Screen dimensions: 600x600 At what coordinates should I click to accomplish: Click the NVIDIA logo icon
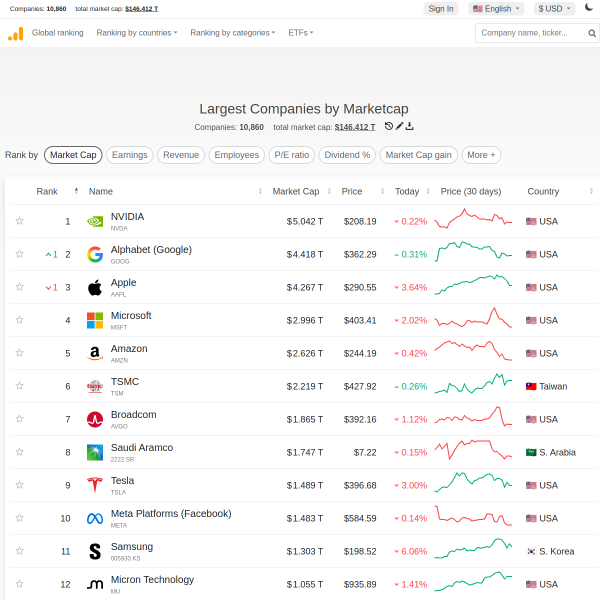95,221
